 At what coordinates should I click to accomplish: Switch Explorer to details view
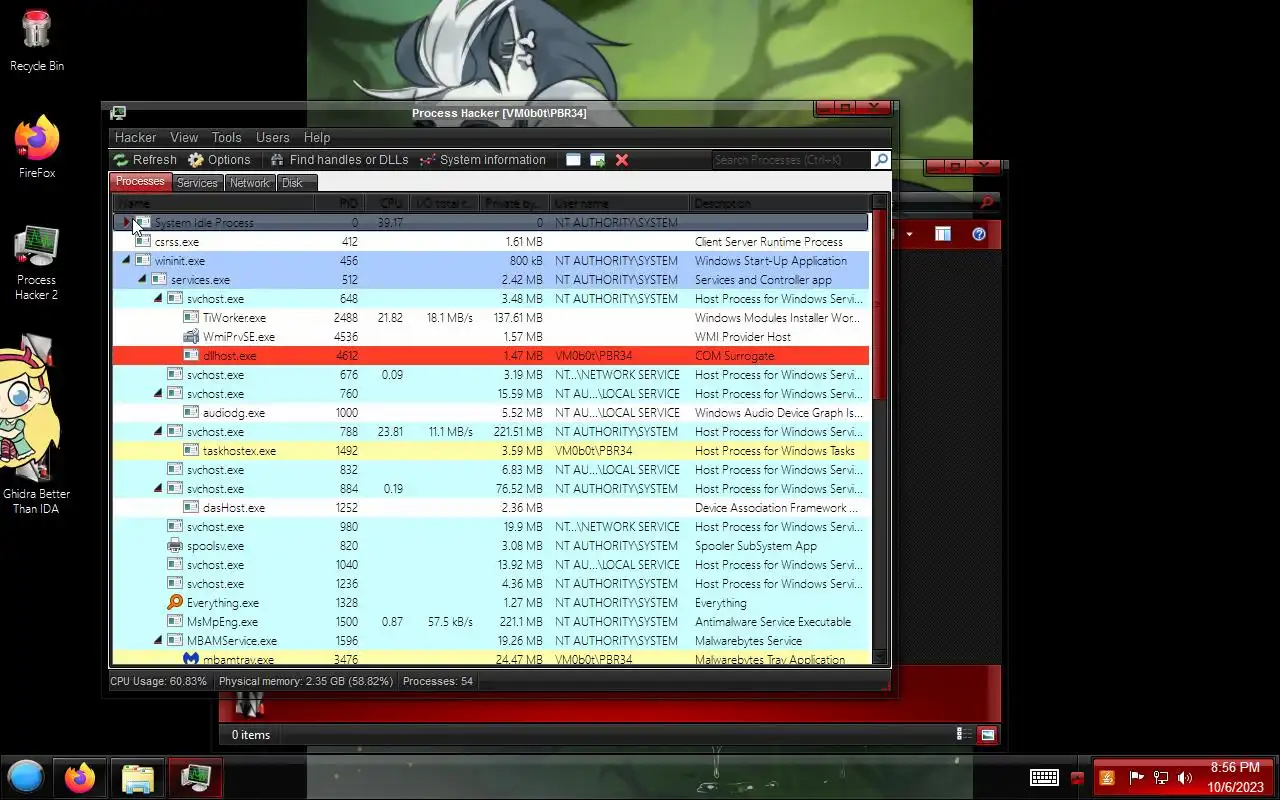965,735
